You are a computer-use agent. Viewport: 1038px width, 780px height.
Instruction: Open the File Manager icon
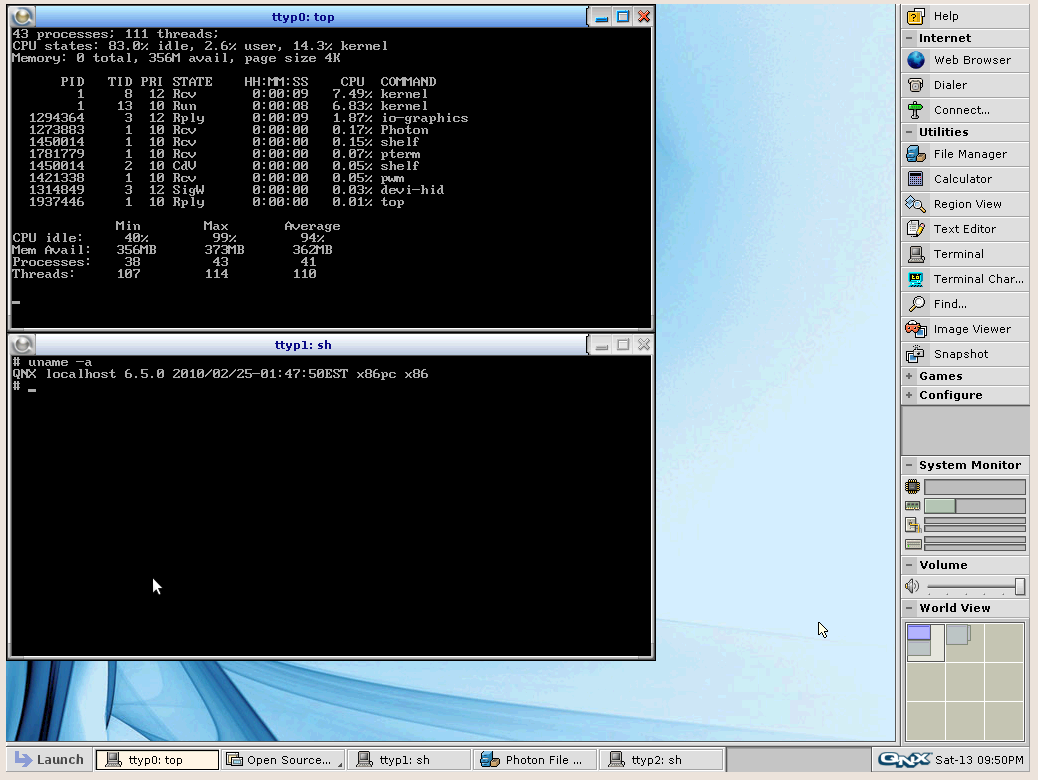pyautogui.click(x=915, y=154)
